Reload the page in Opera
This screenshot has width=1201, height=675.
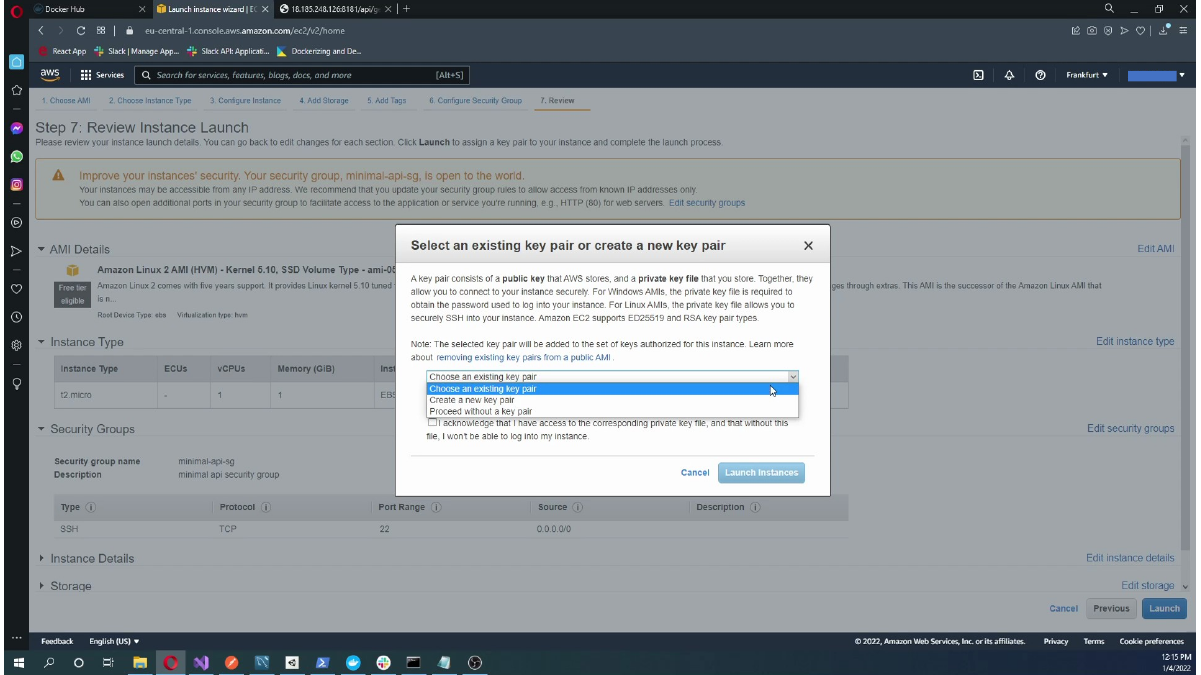pyautogui.click(x=81, y=30)
